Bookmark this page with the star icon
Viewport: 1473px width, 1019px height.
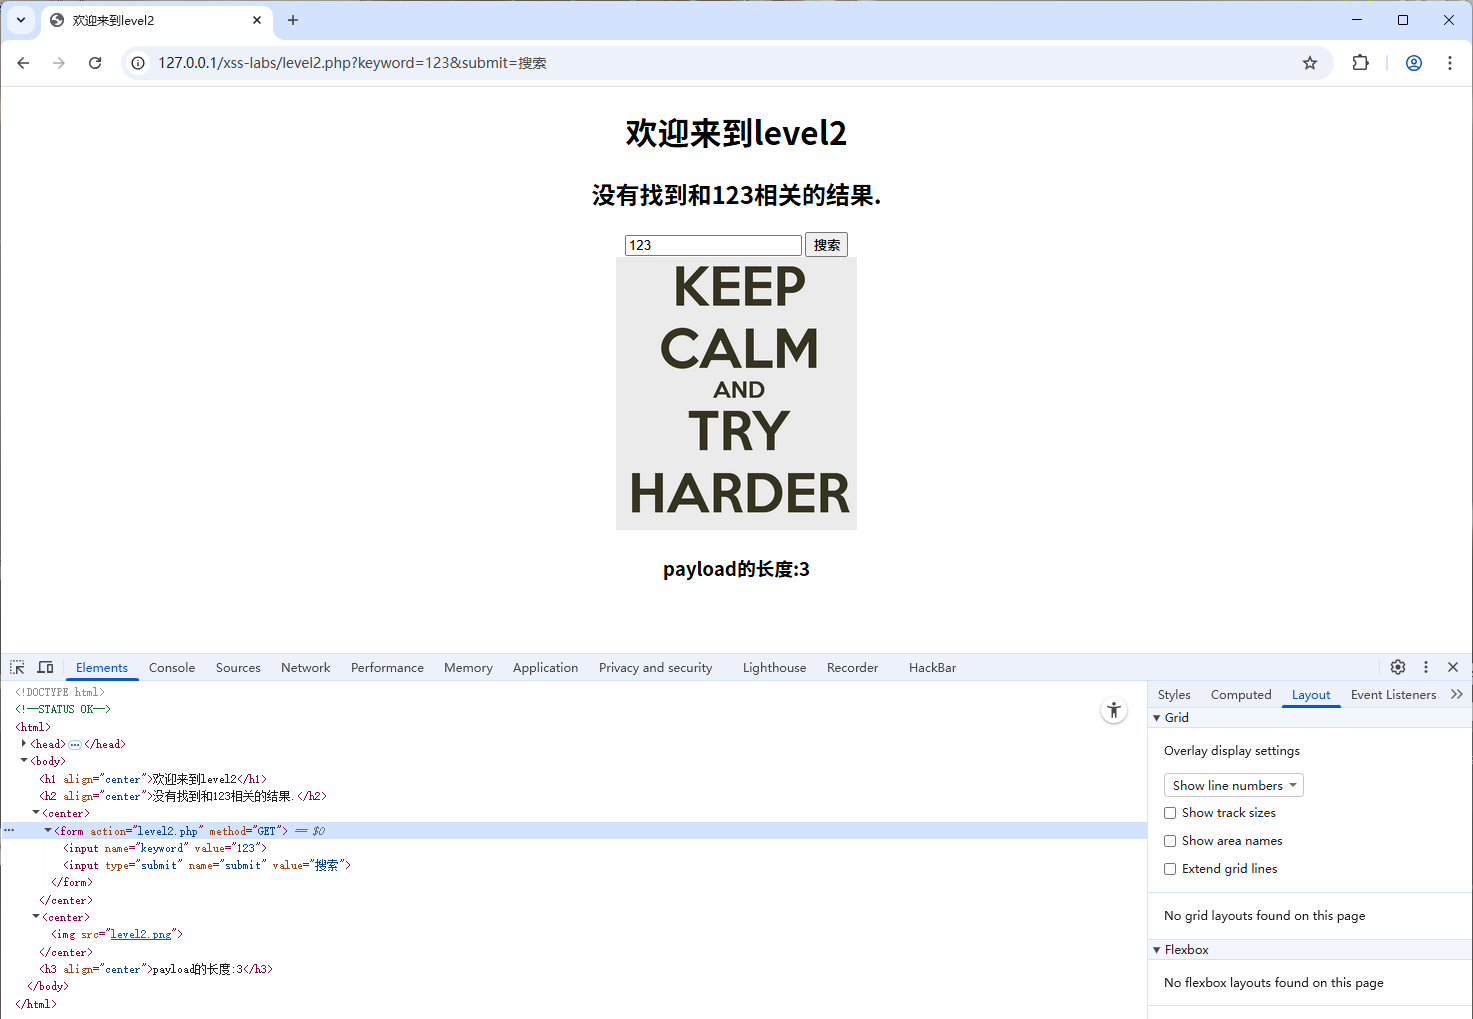[1310, 63]
